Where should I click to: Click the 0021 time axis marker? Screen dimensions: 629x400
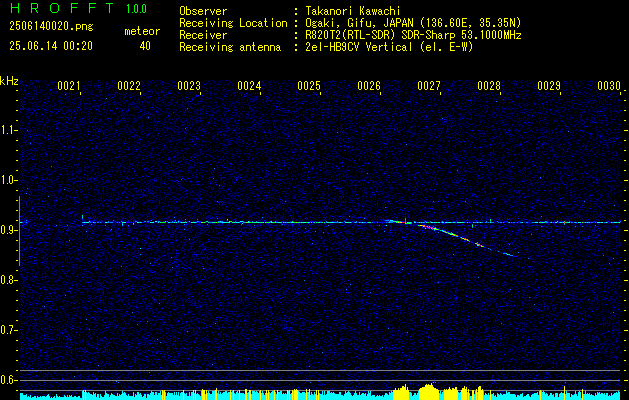coord(69,85)
